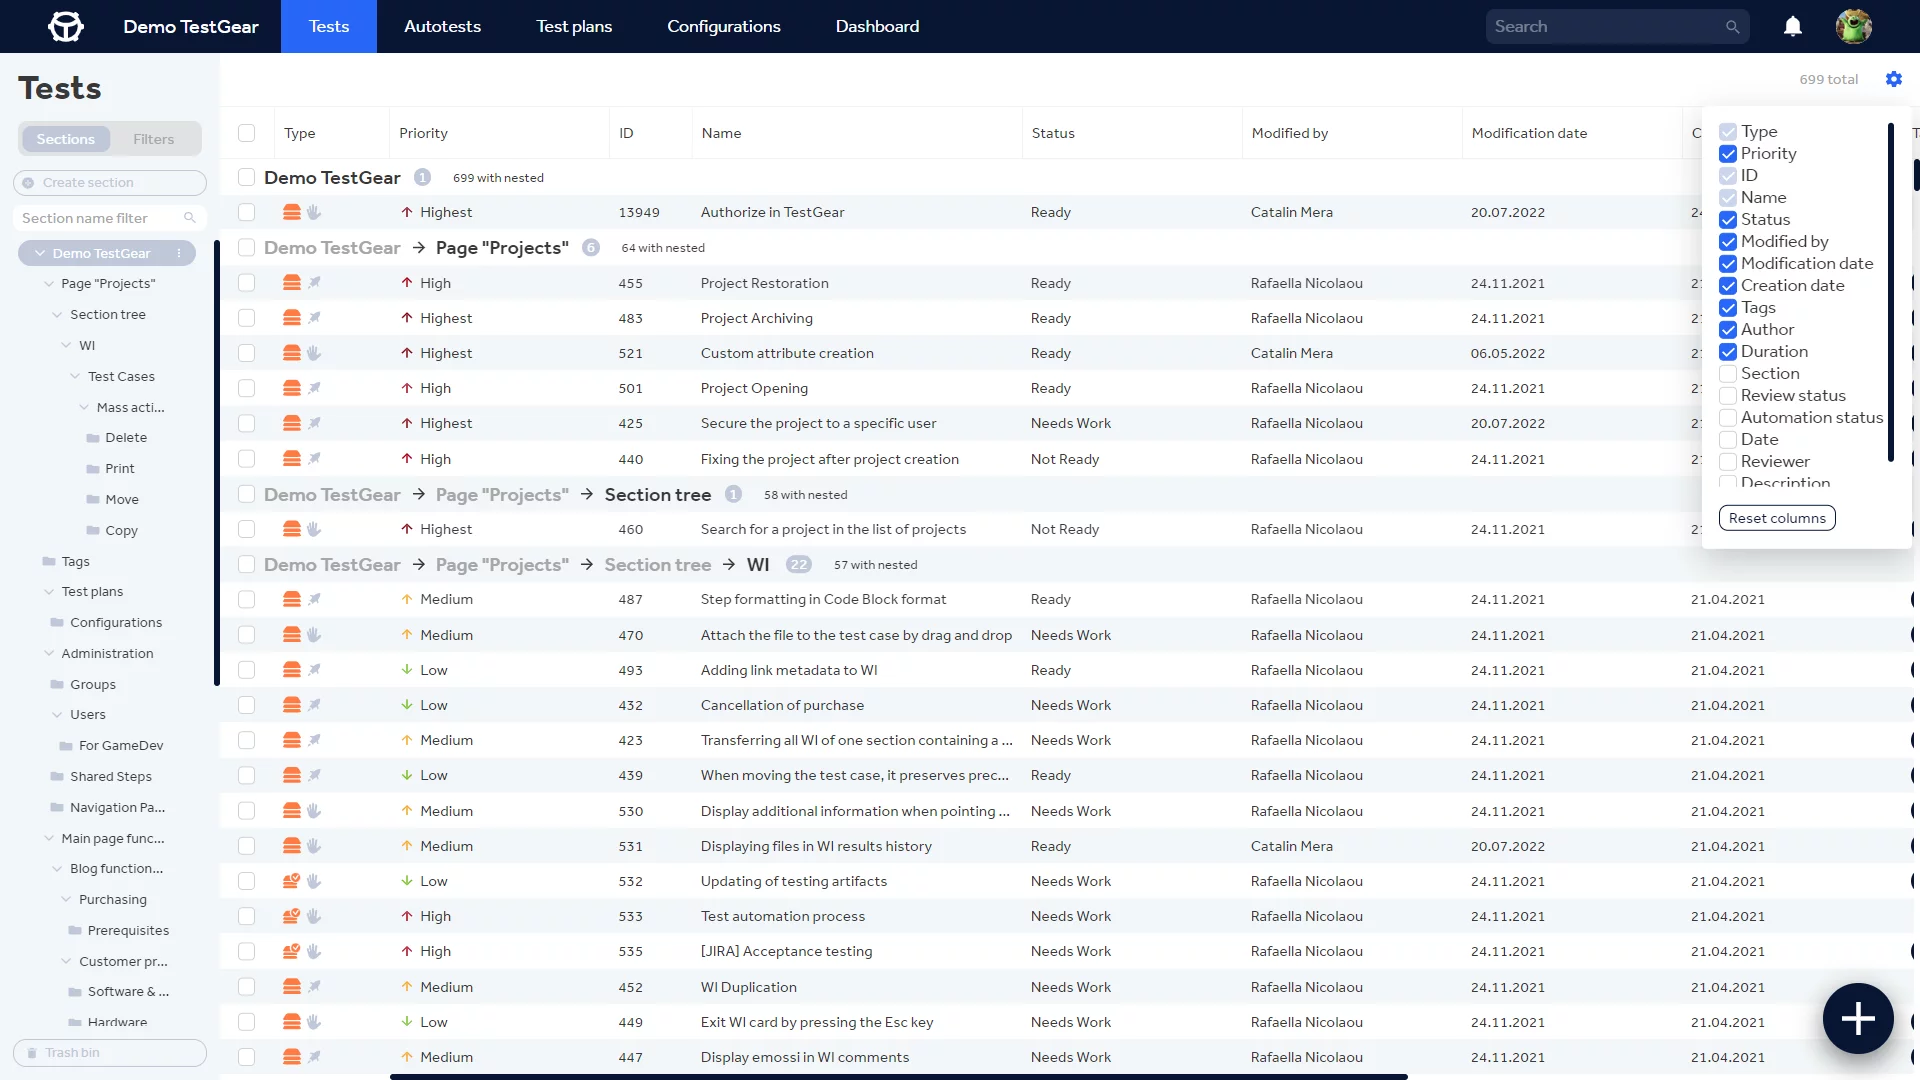Toggle the Status column checkbox
The width and height of the screenshot is (1920, 1080).
[1728, 220]
